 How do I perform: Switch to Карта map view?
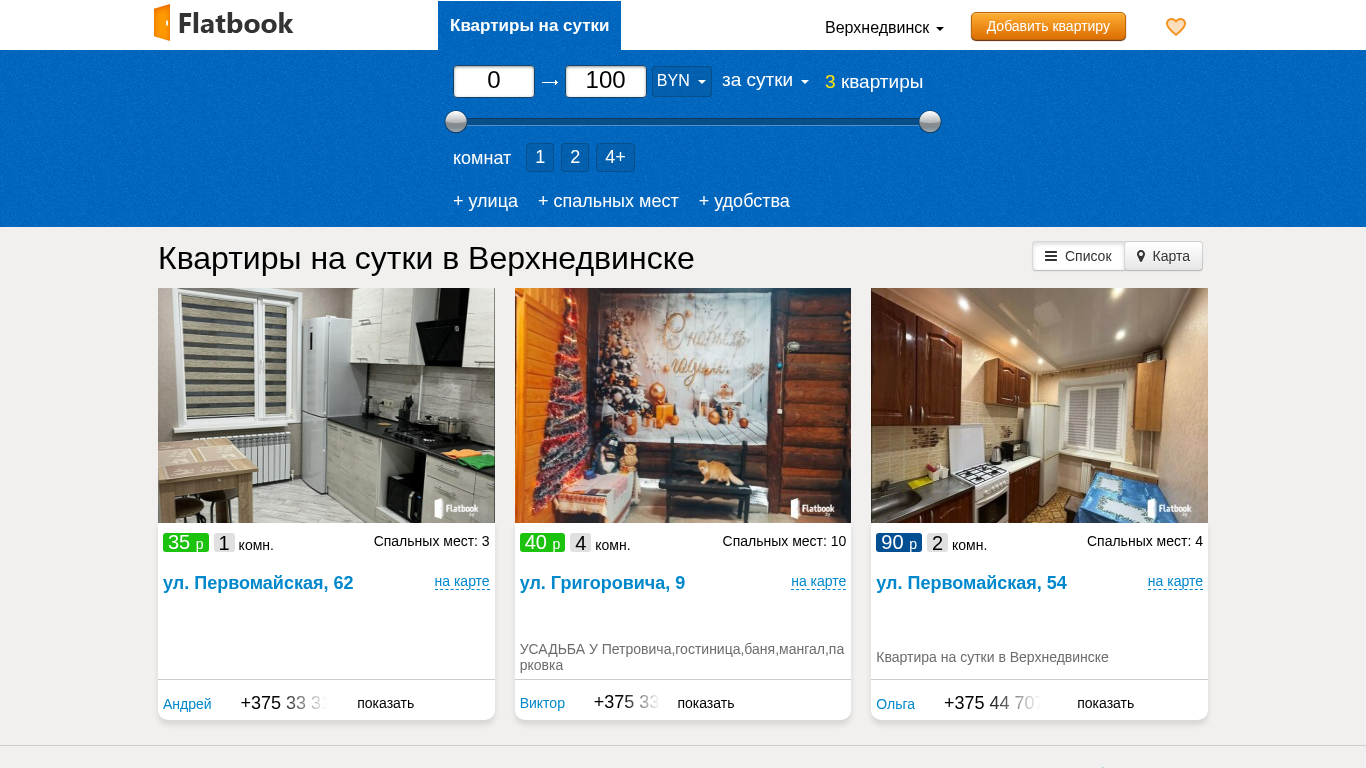point(1163,256)
